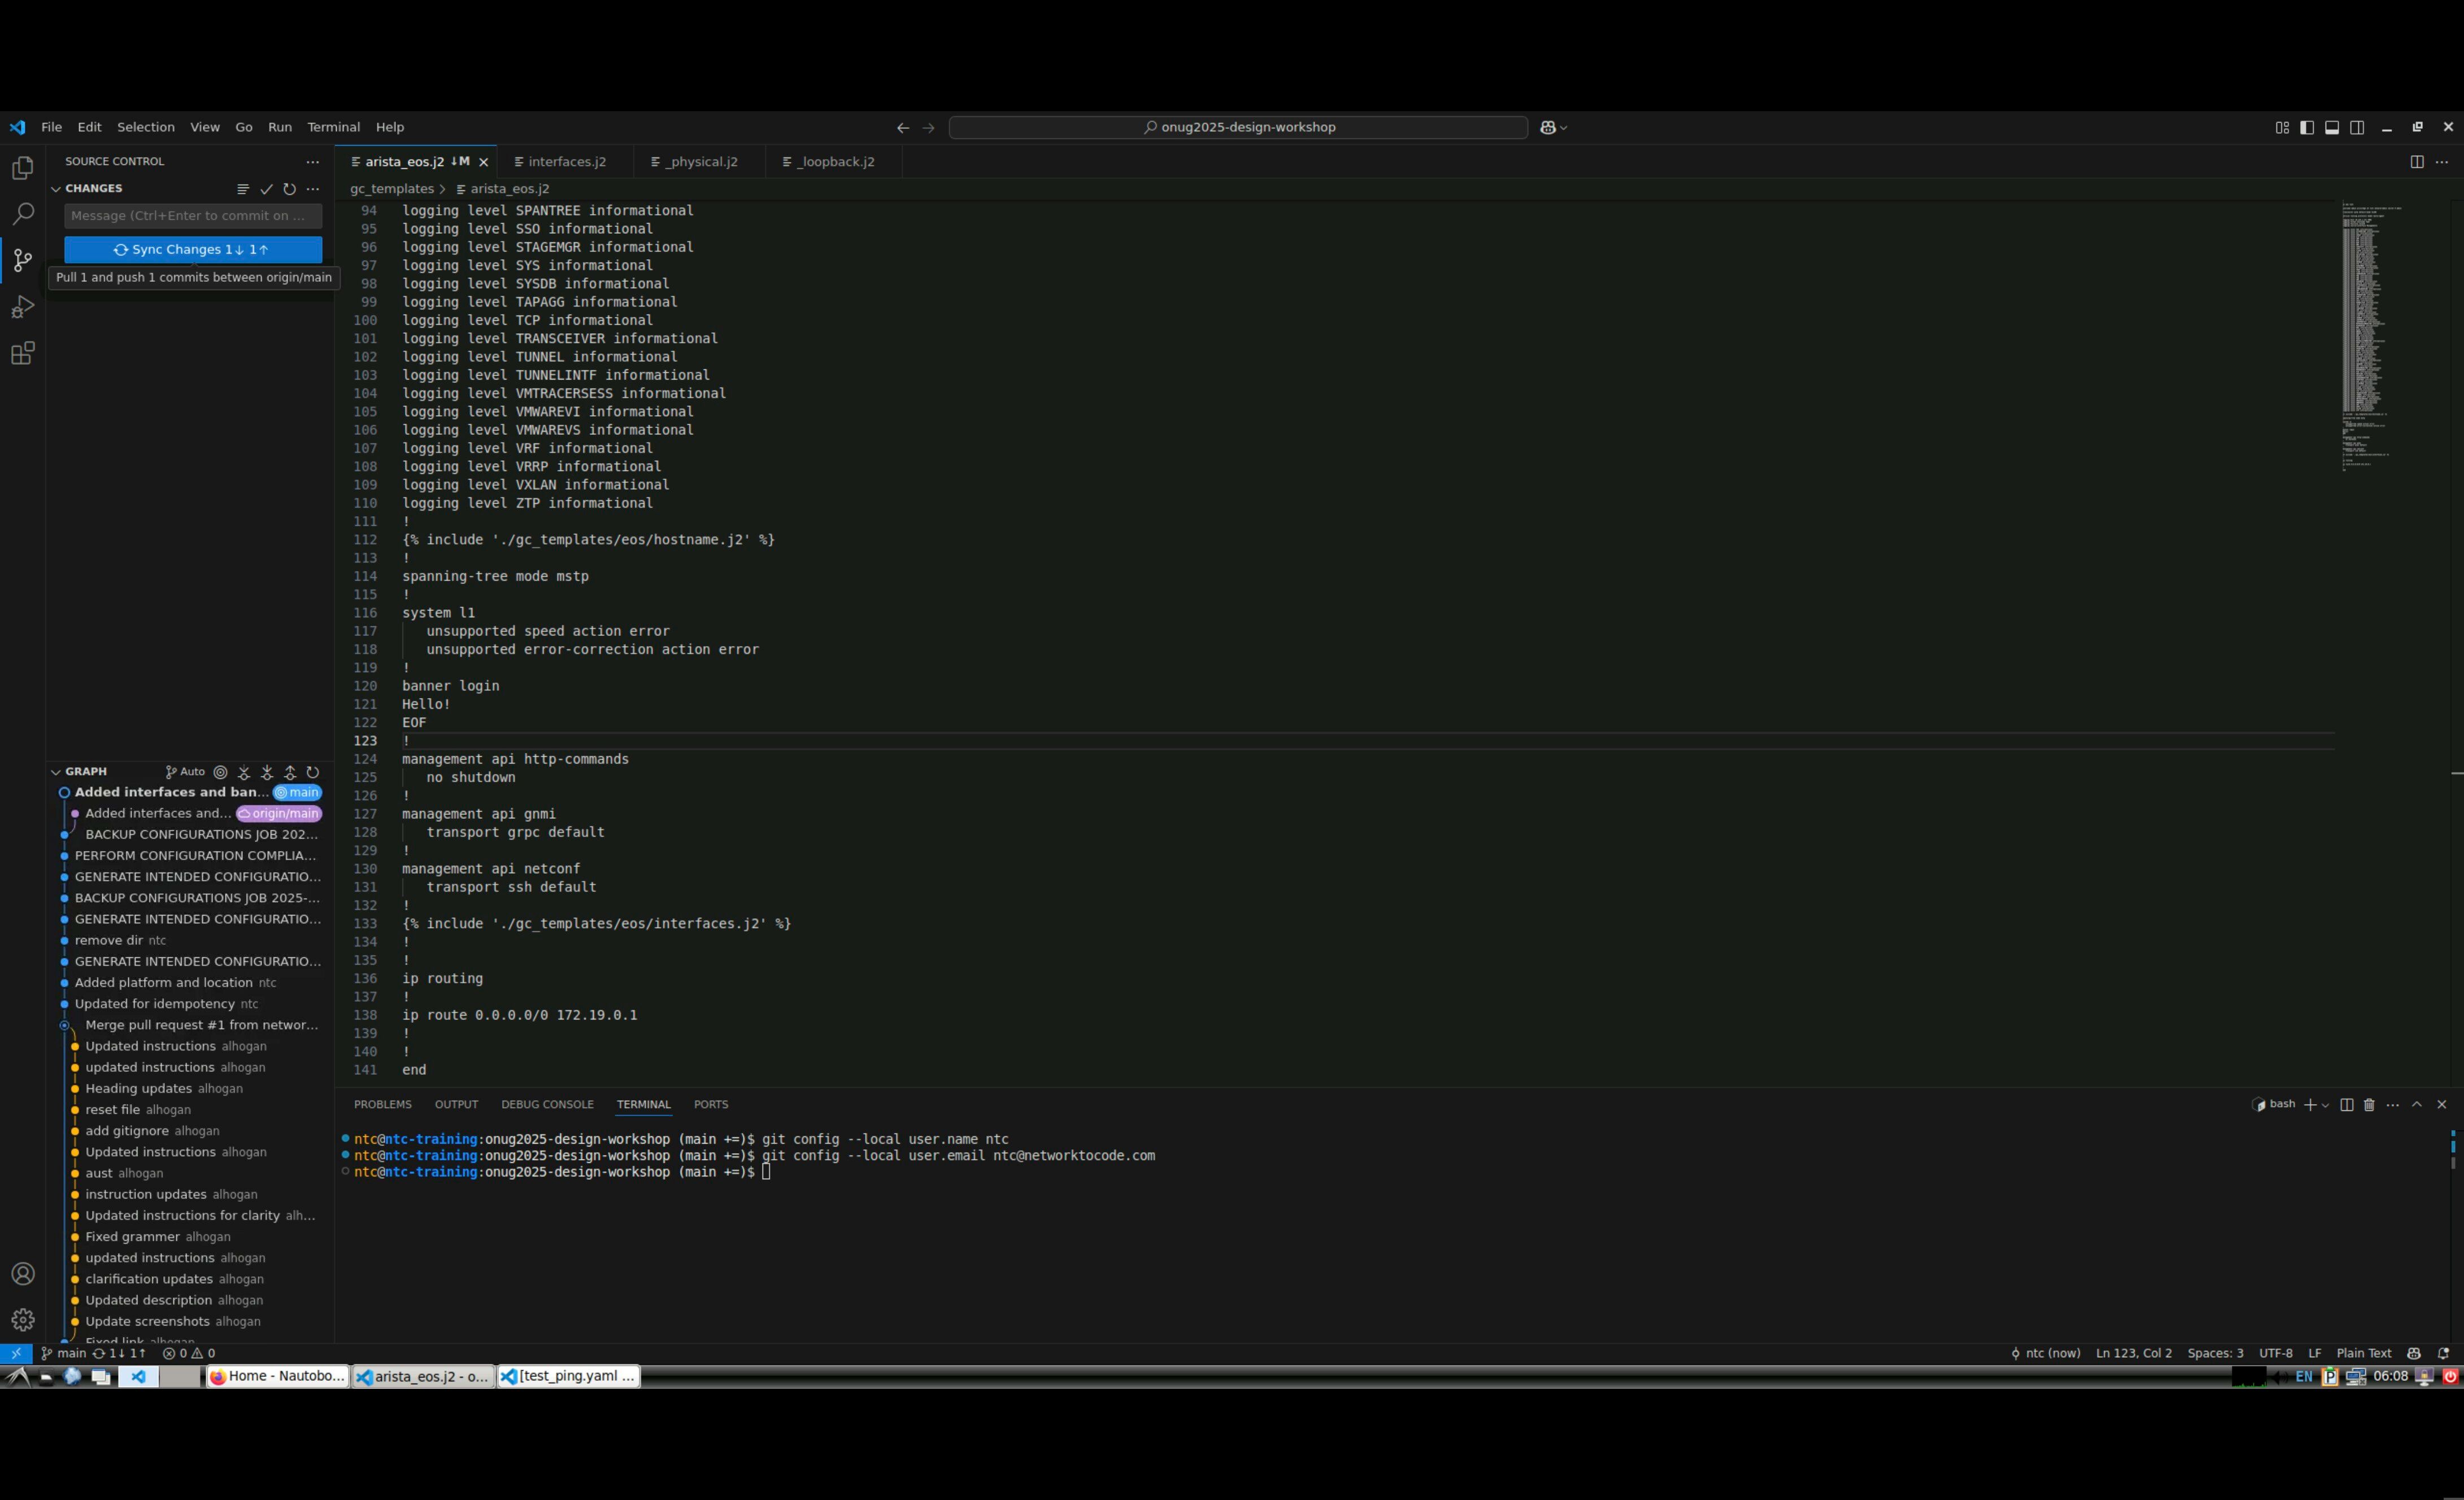Split the editor to the right

[x=2417, y=162]
